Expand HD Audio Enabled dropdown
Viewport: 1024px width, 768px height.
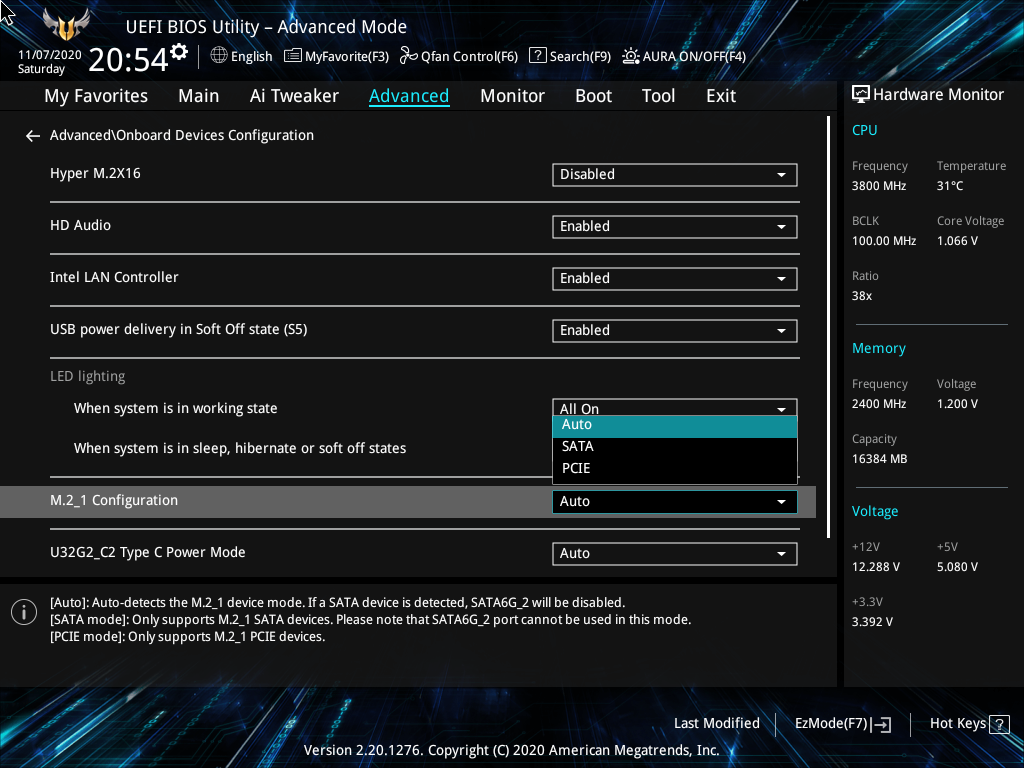pos(675,227)
